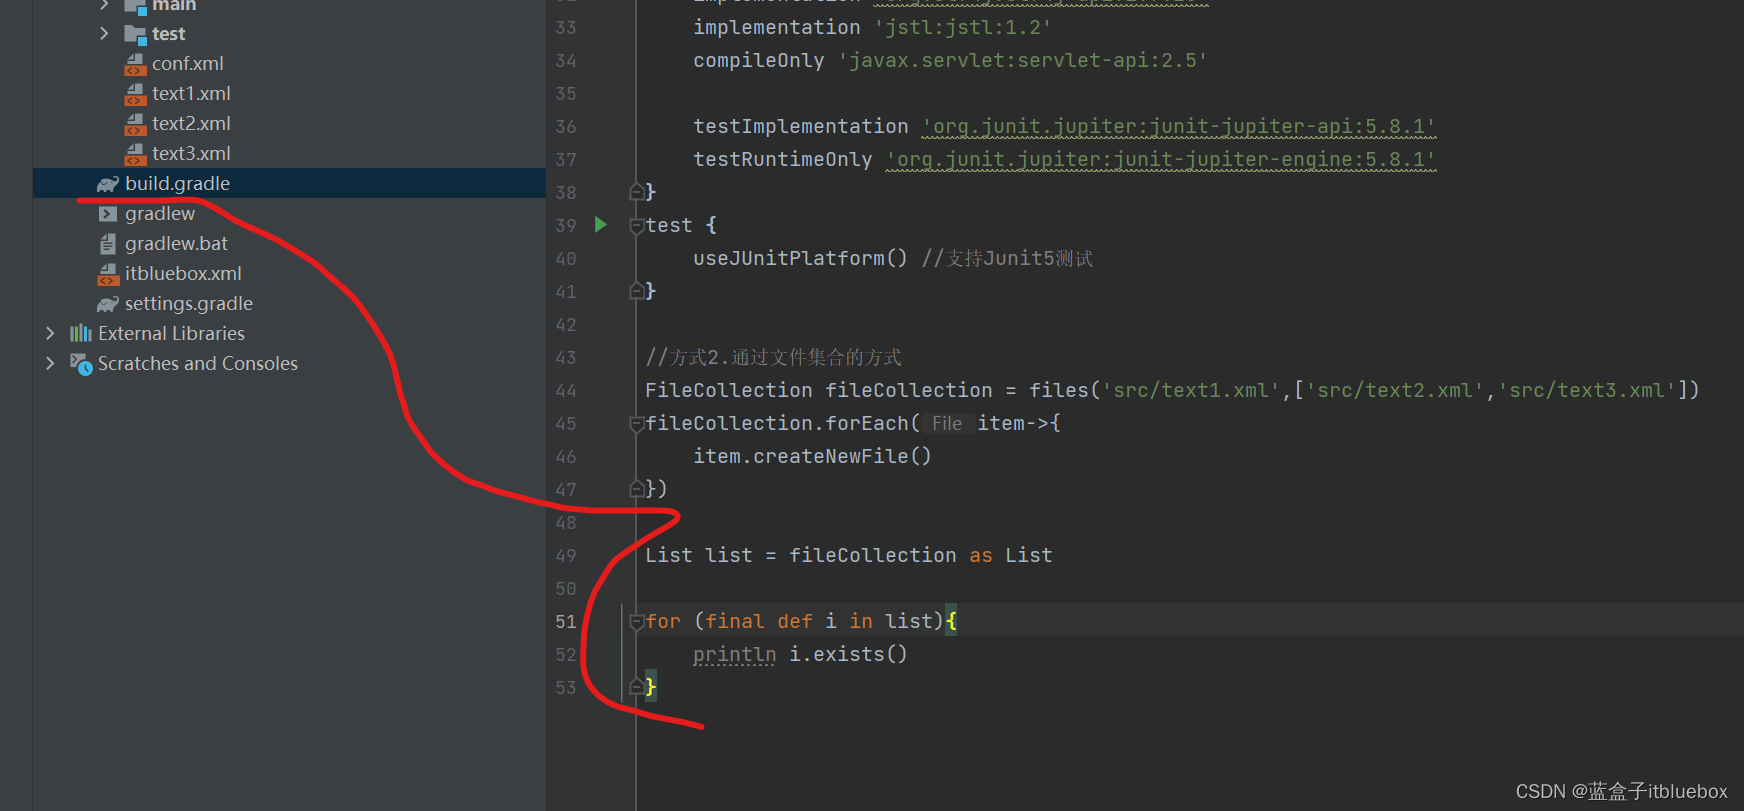Select text1.xml in the project tree

191,93
